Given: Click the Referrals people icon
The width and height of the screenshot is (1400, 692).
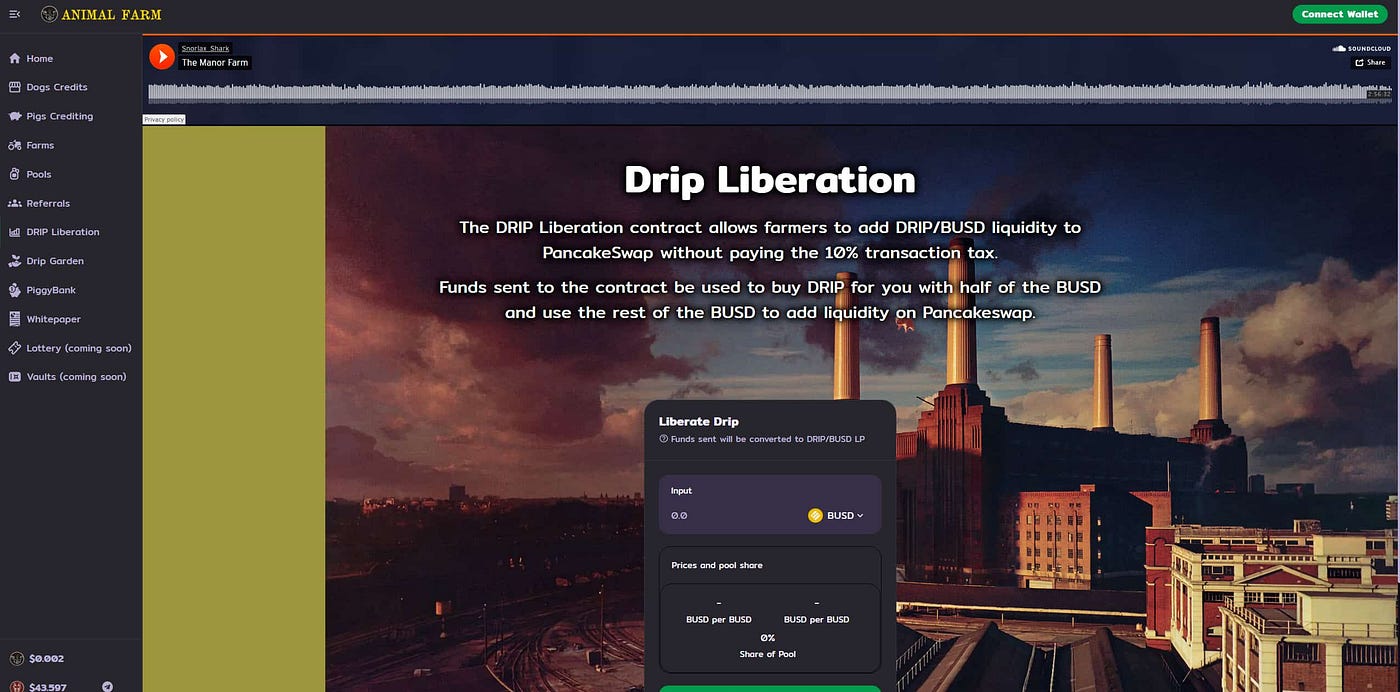Looking at the screenshot, I should [14, 203].
